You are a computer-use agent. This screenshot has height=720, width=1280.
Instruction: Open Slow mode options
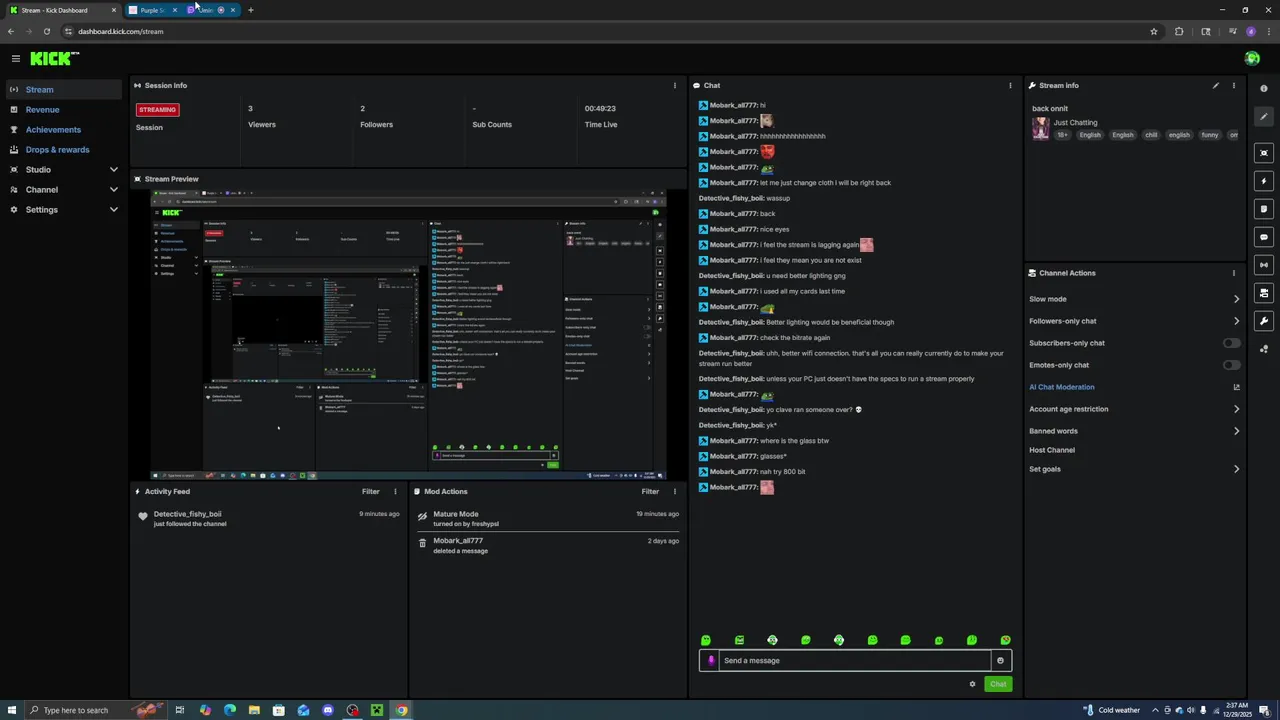pyautogui.click(x=1134, y=299)
